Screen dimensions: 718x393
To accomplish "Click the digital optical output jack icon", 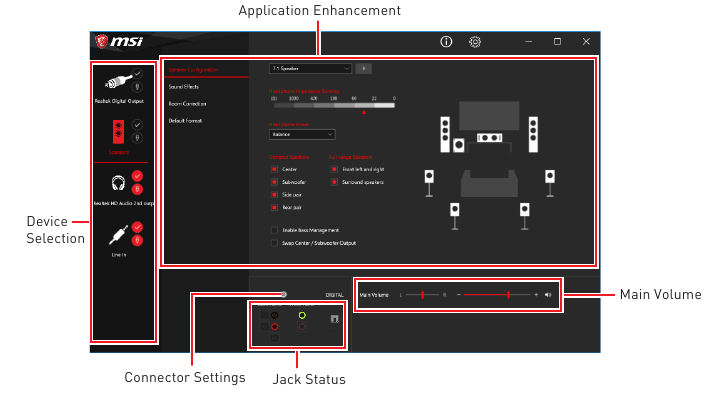I will (335, 319).
